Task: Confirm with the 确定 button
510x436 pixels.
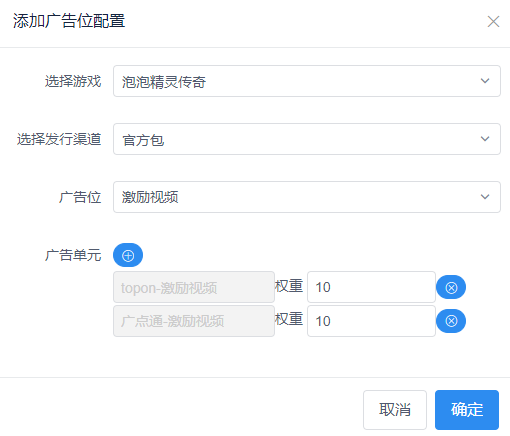Action: click(x=467, y=410)
